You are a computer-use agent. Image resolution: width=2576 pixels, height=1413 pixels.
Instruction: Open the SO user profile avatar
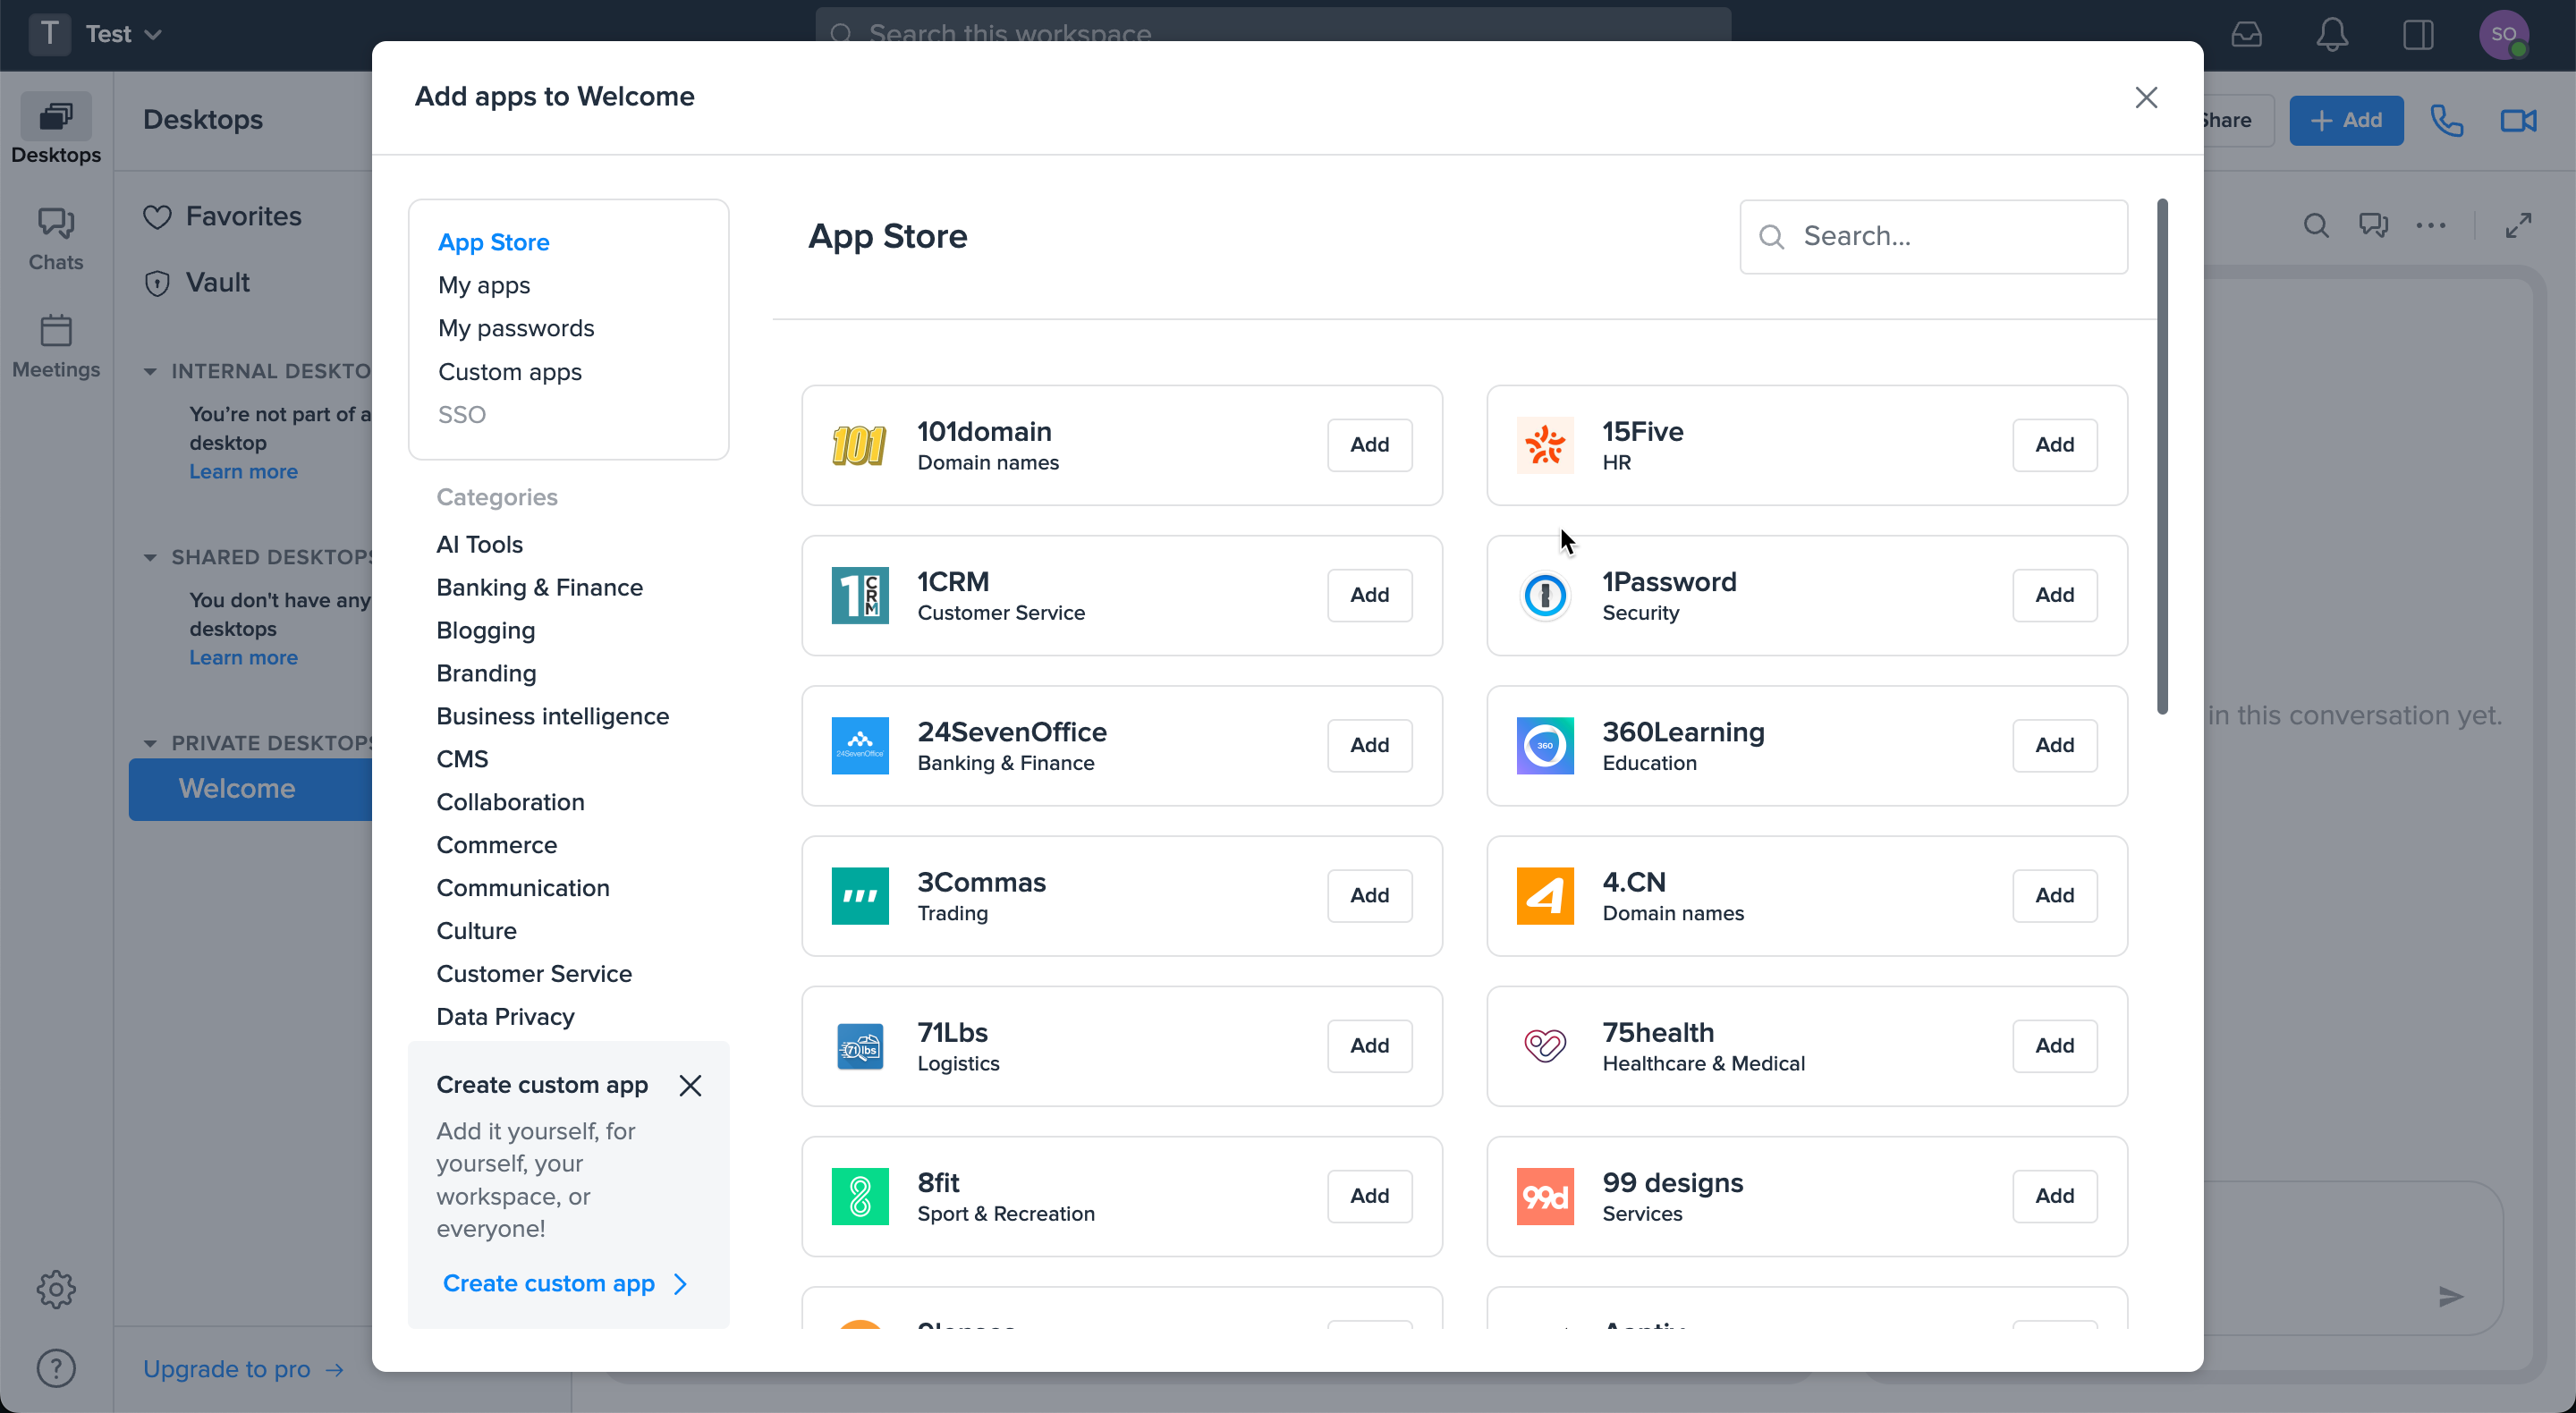[2503, 34]
